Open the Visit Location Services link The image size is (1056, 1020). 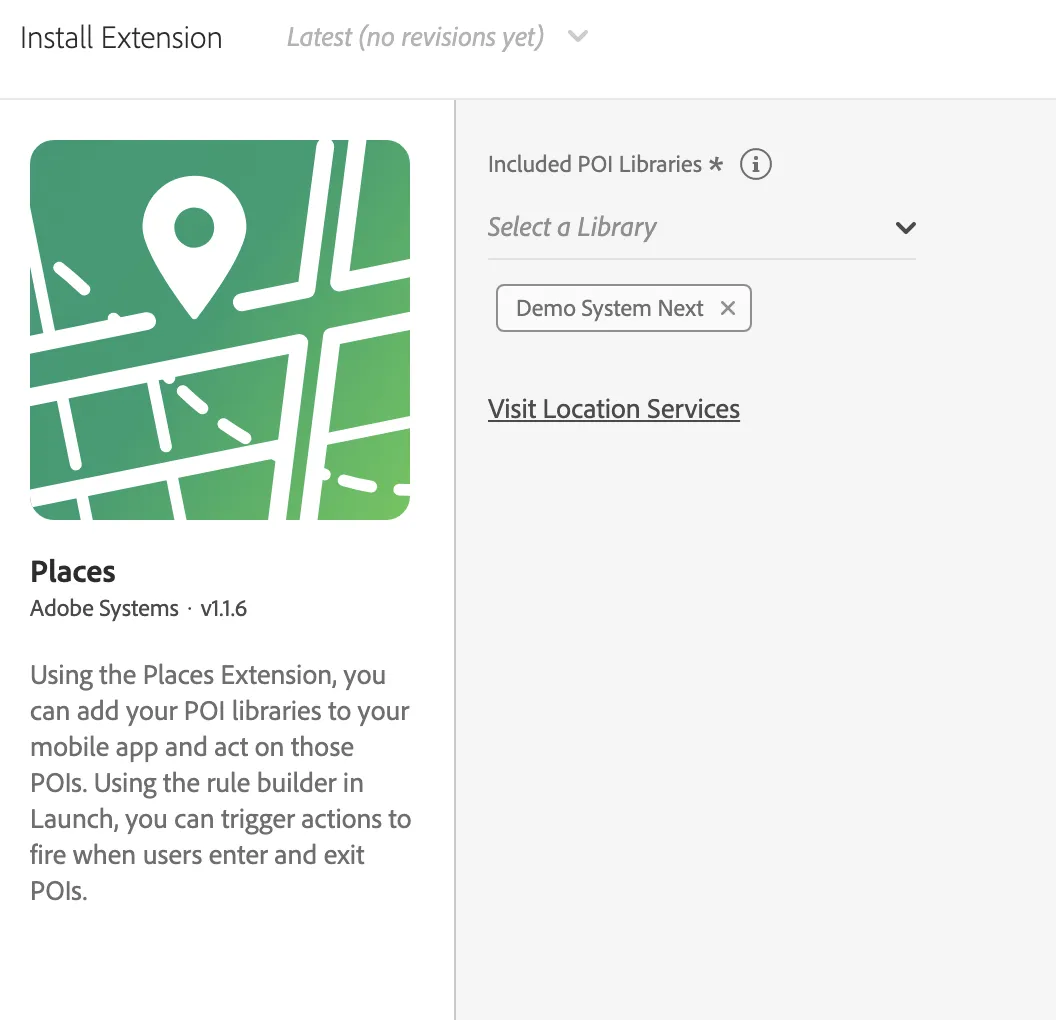coord(614,409)
